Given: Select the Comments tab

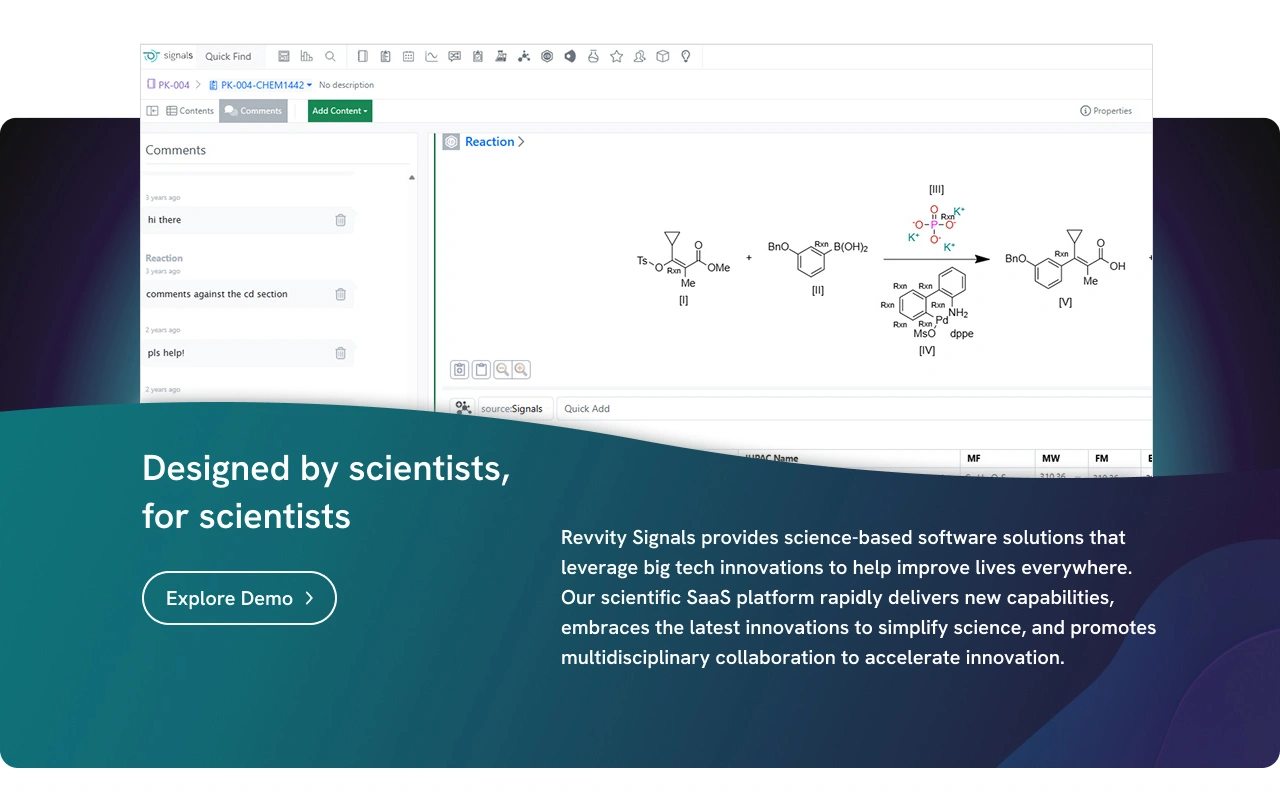Looking at the screenshot, I should (253, 111).
